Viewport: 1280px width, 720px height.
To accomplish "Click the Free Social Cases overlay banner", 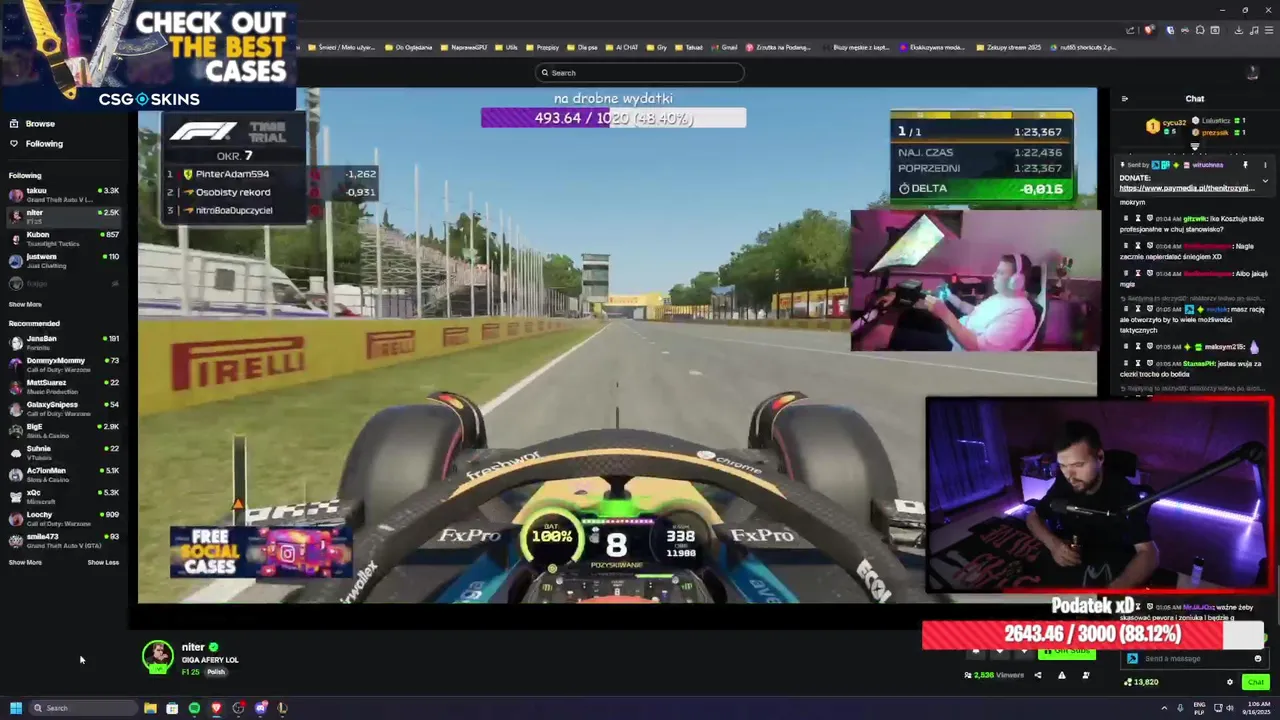I will pos(260,552).
